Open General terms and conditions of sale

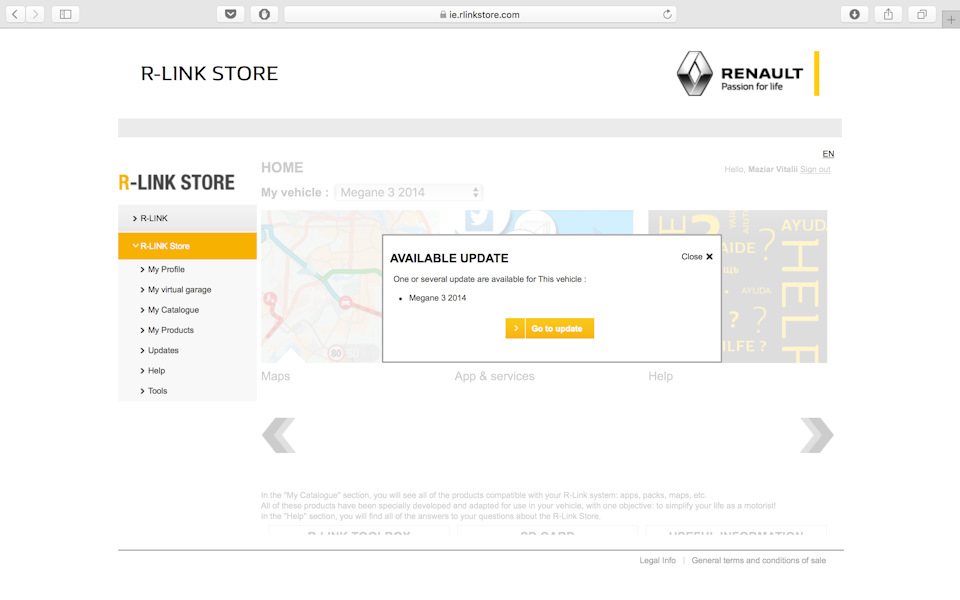click(x=759, y=560)
